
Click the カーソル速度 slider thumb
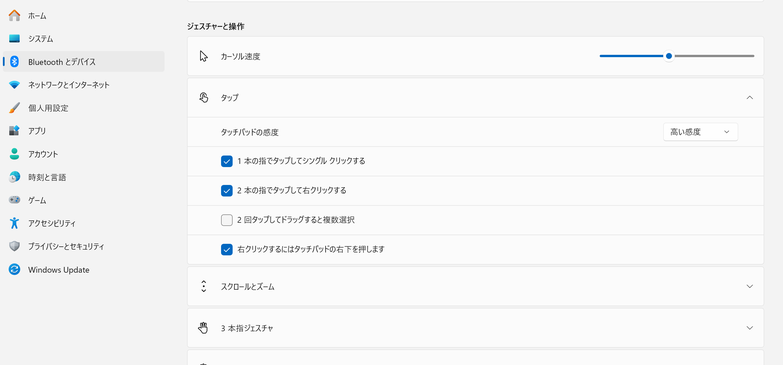(669, 56)
